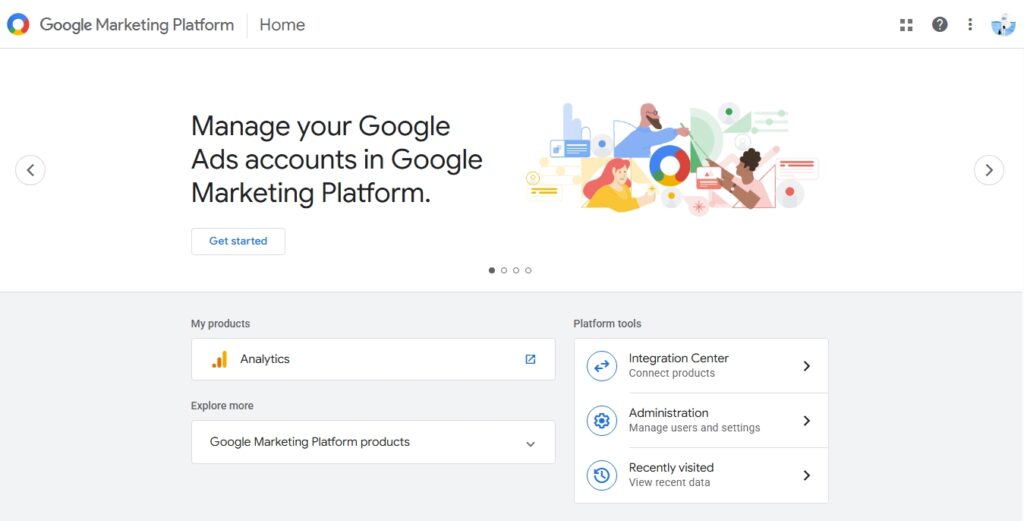The width and height of the screenshot is (1024, 521).
Task: Open the help question mark icon
Action: pos(939,25)
